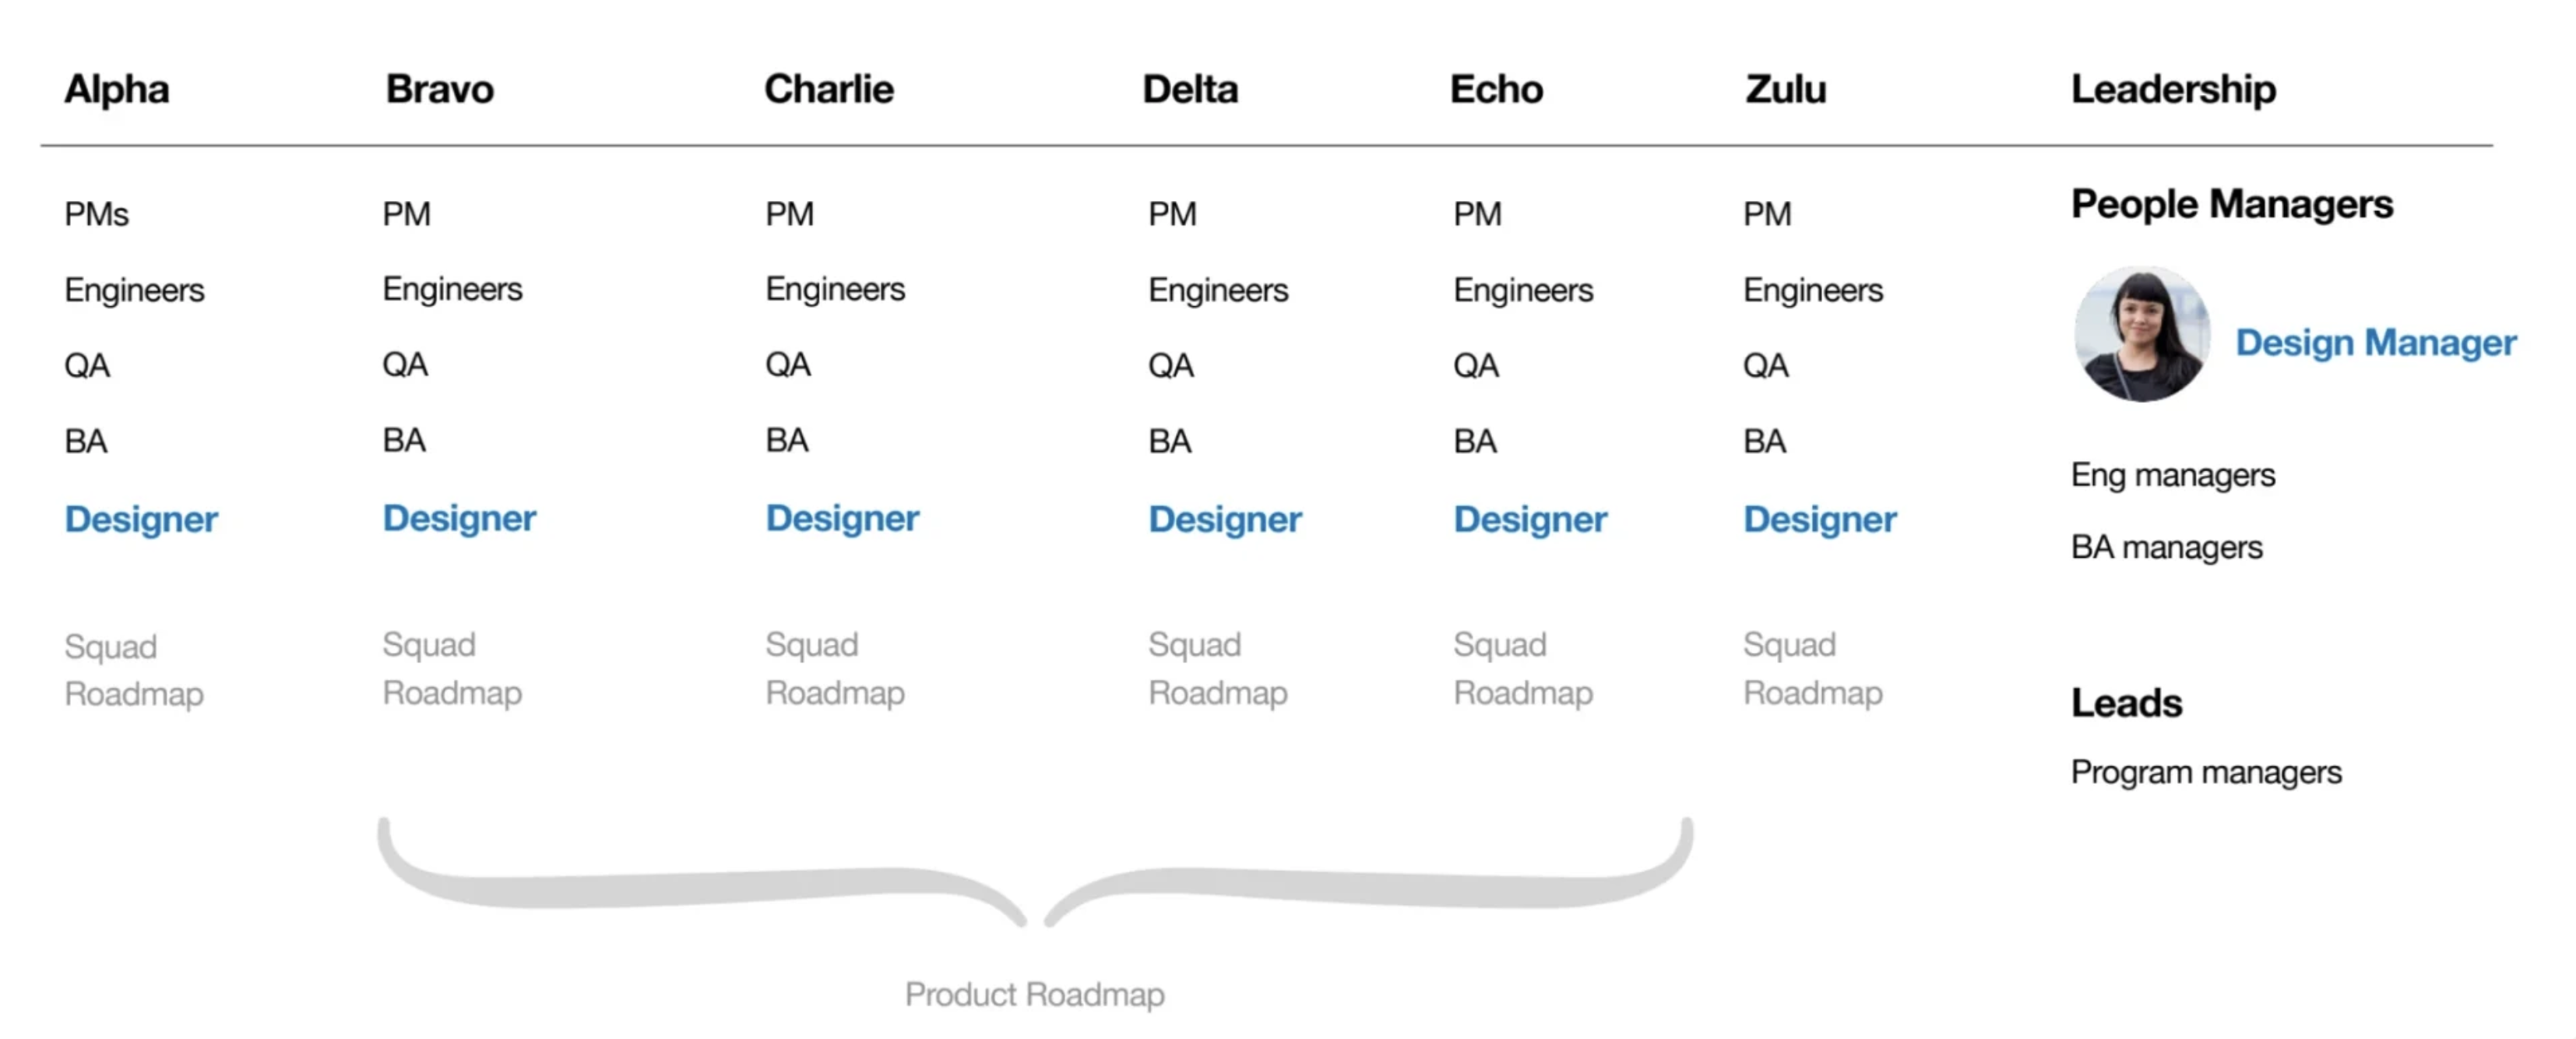Choose the Designer link under Echo
This screenshot has height=1039, width=2576.
coord(1530,519)
